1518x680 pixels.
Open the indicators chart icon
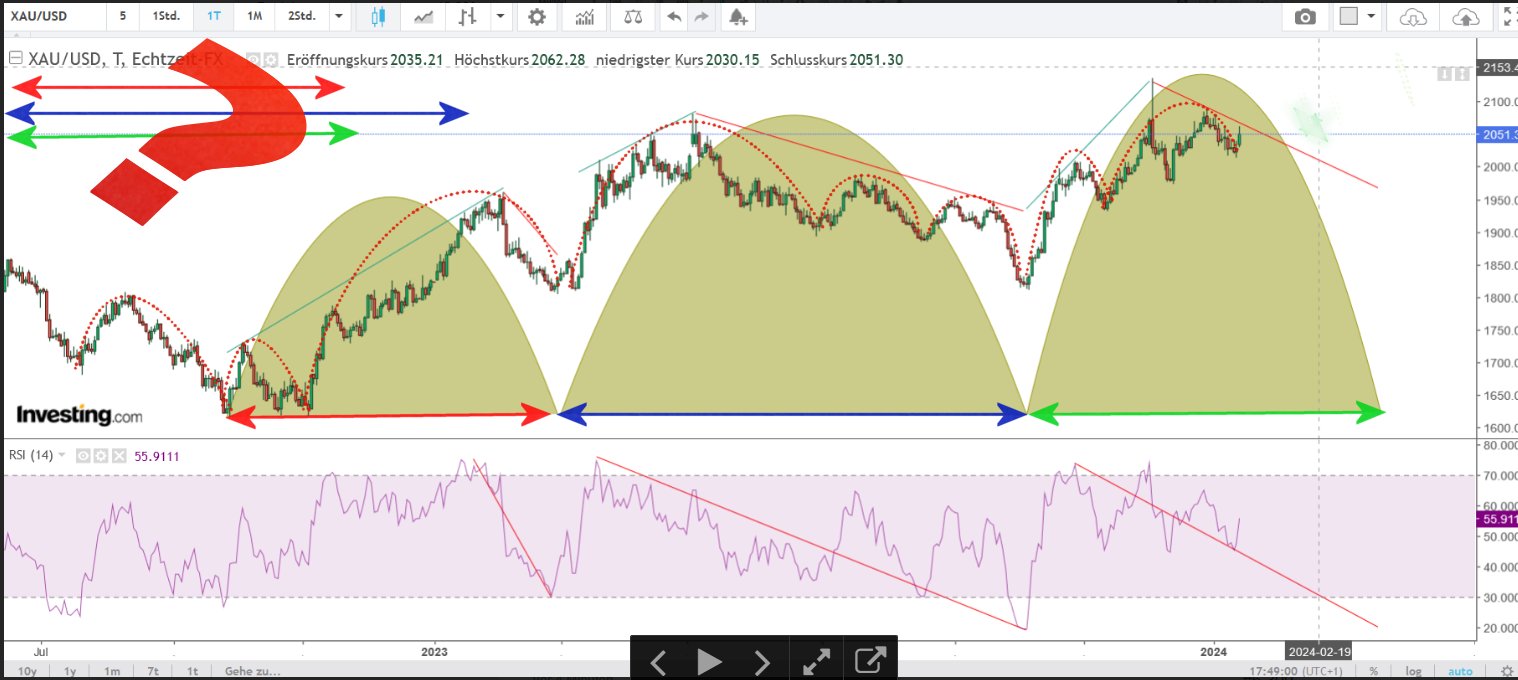click(x=585, y=17)
